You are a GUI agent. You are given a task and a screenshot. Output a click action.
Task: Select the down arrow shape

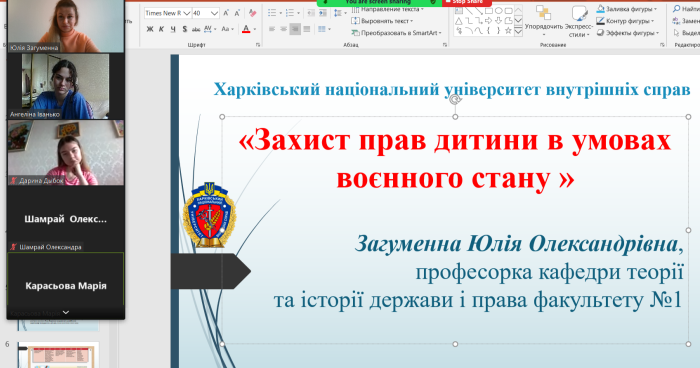(x=499, y=21)
